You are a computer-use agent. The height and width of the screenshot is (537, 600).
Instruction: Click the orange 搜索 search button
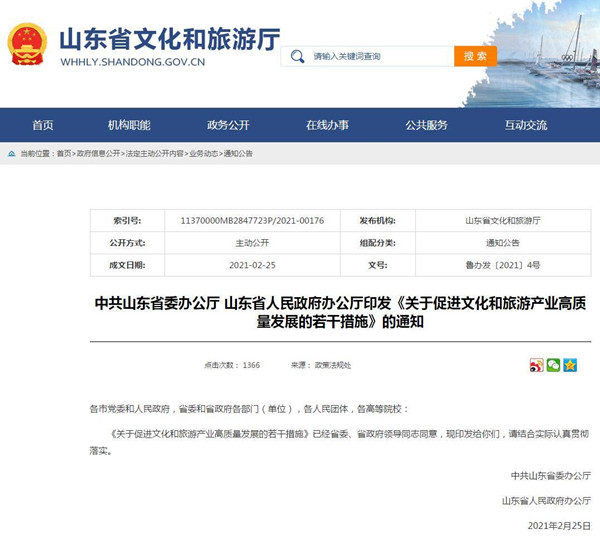pyautogui.click(x=476, y=56)
